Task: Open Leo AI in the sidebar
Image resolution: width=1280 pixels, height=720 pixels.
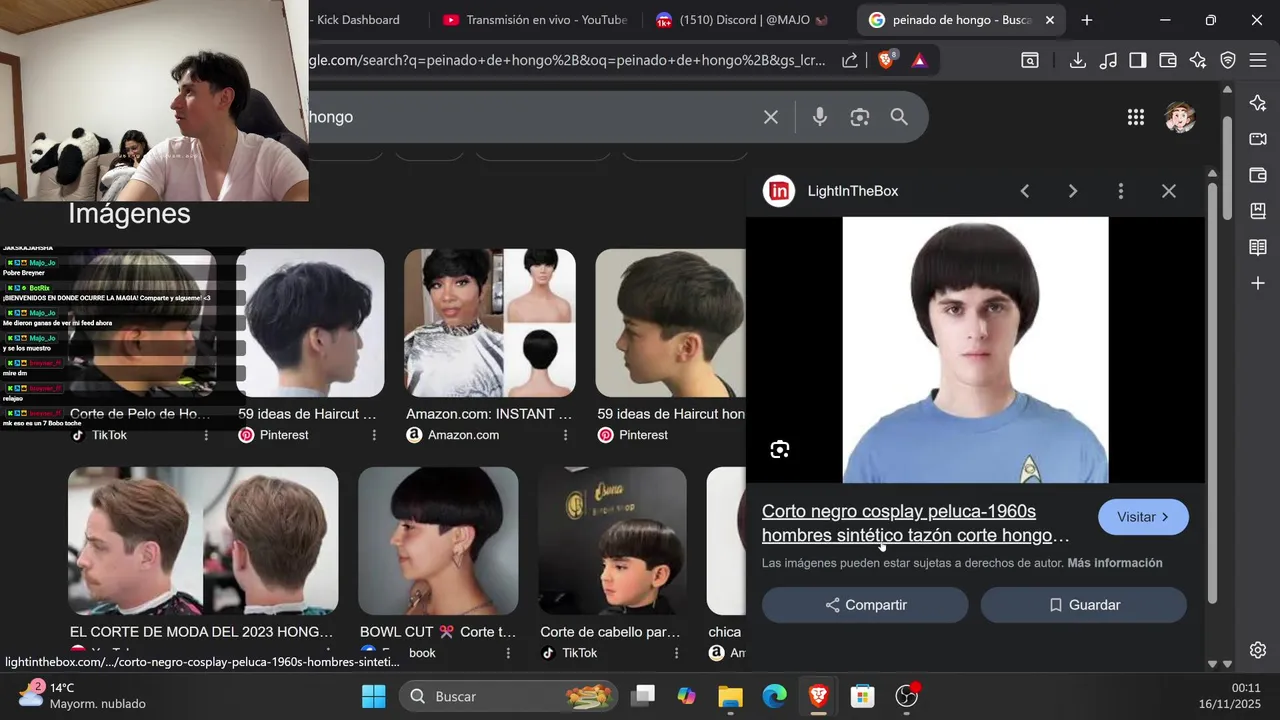Action: (1258, 103)
